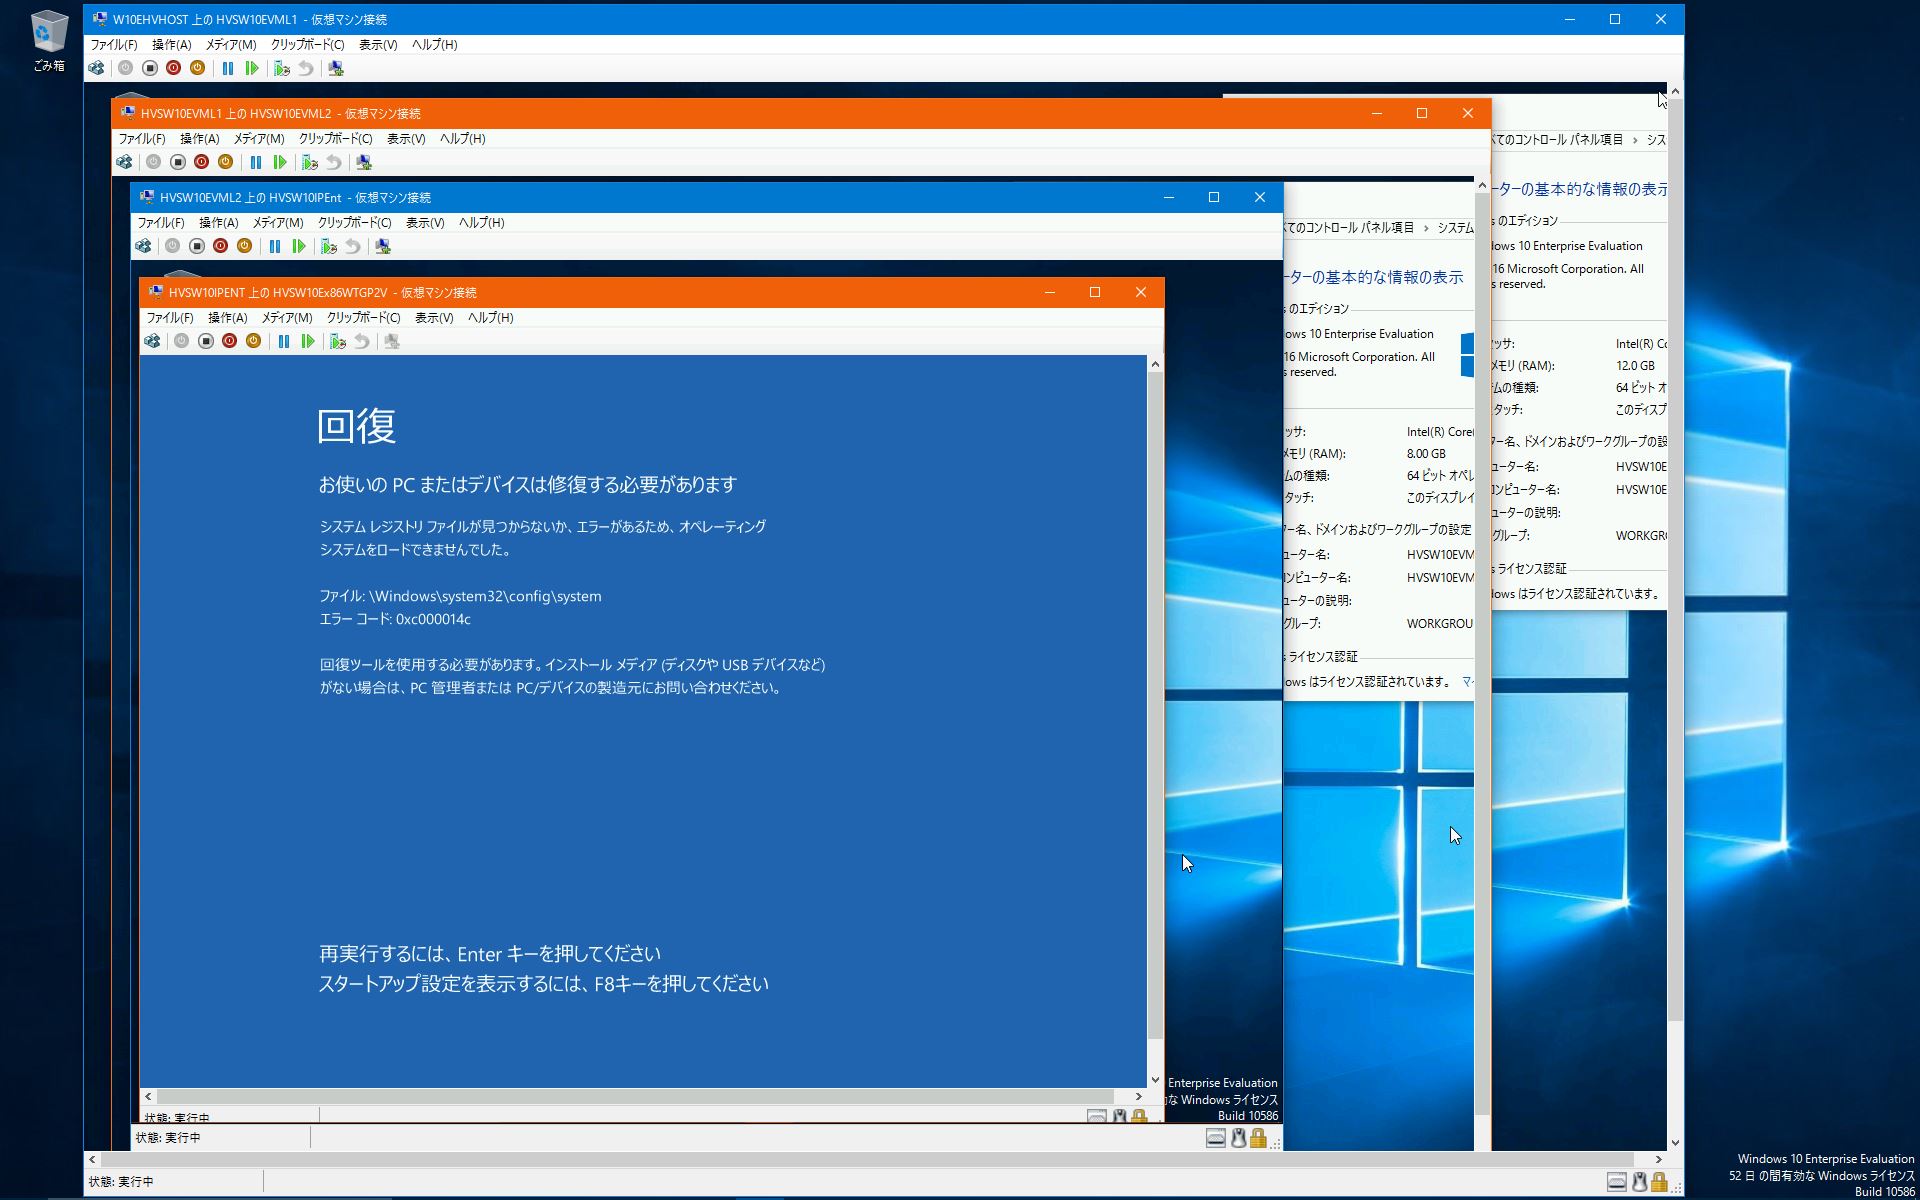The image size is (1920, 1200).
Task: Open 操作(A) menu in the HVSW10Ex86WTGP2V window
Action: click(x=227, y=318)
